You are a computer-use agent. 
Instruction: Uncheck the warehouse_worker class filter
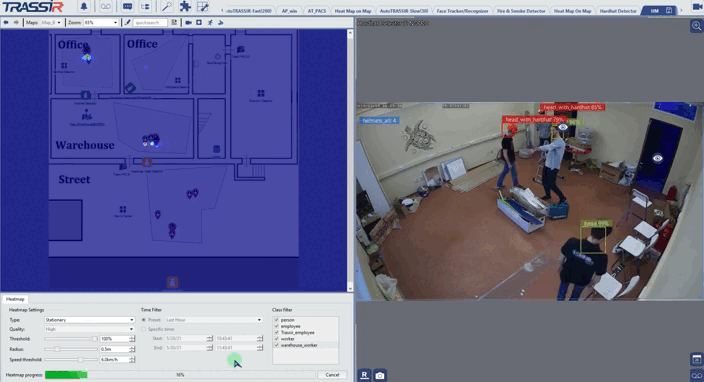coord(277,345)
